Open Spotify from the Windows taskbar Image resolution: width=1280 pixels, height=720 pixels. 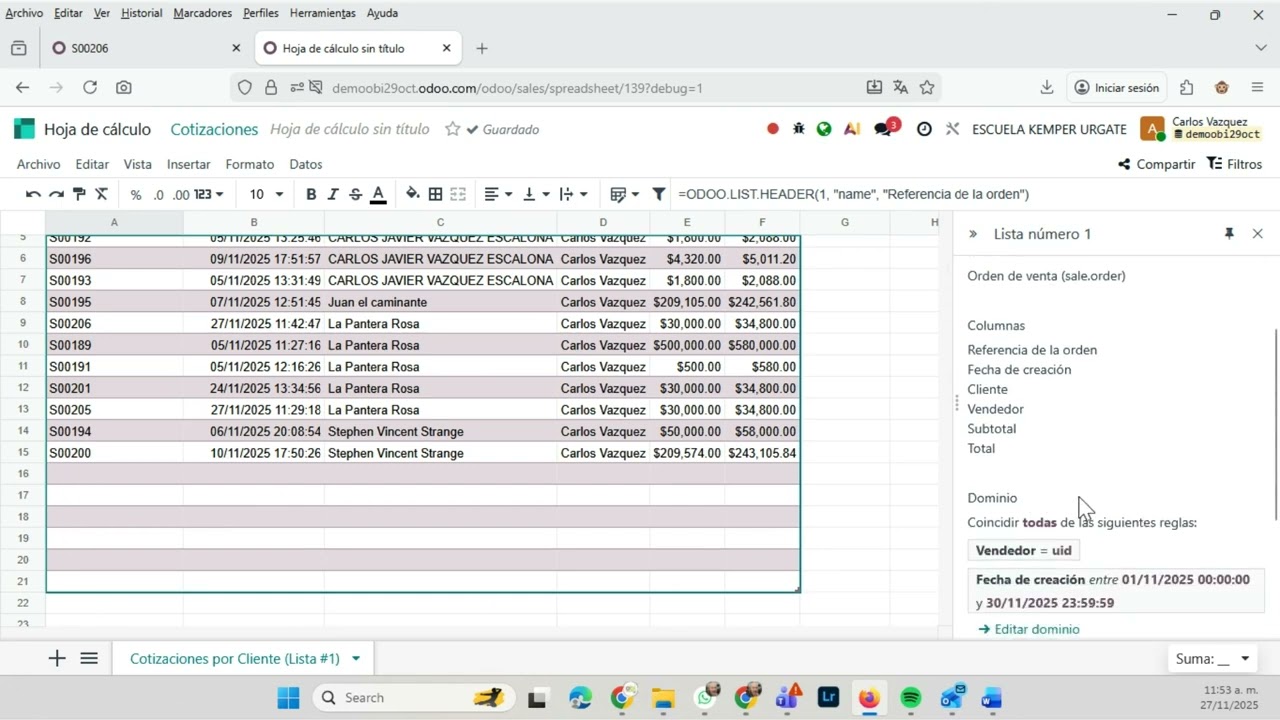click(x=910, y=697)
